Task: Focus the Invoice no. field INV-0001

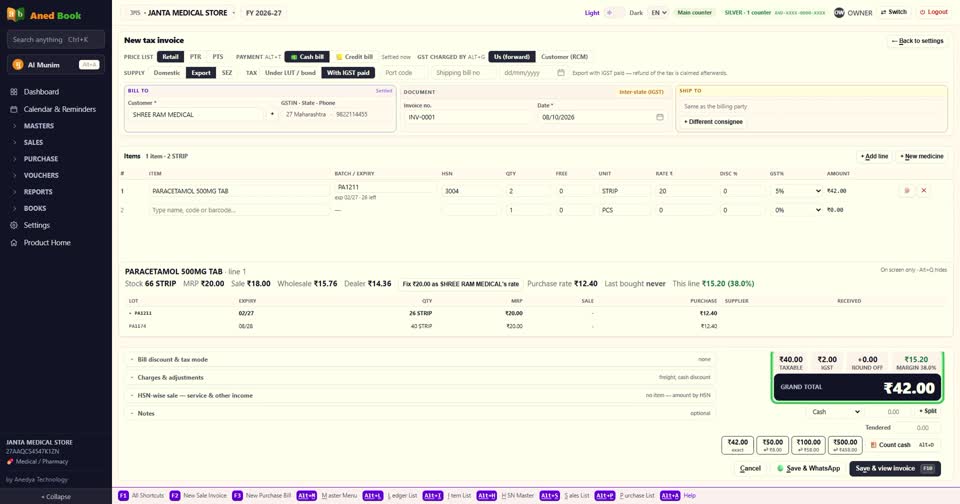Action: click(467, 117)
